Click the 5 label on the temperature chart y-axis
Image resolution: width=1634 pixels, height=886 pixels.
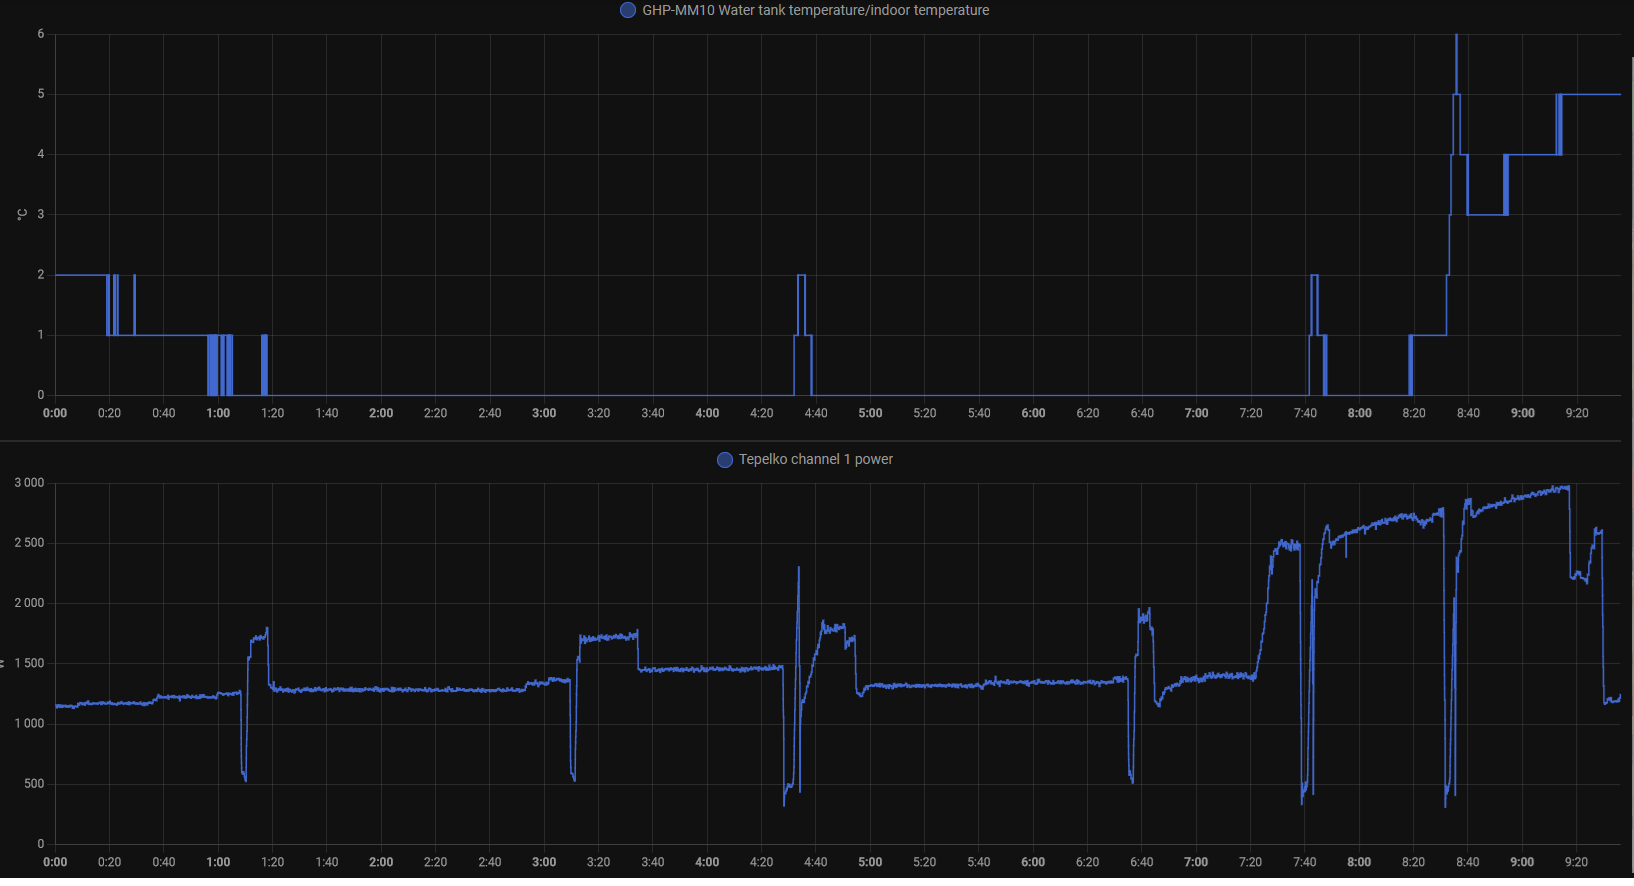(41, 94)
